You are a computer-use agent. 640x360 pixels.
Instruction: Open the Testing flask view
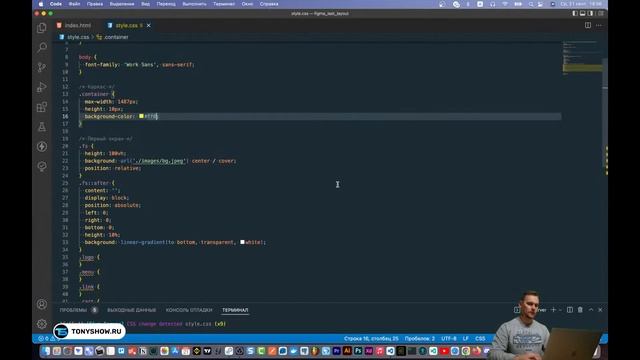pos(42,127)
